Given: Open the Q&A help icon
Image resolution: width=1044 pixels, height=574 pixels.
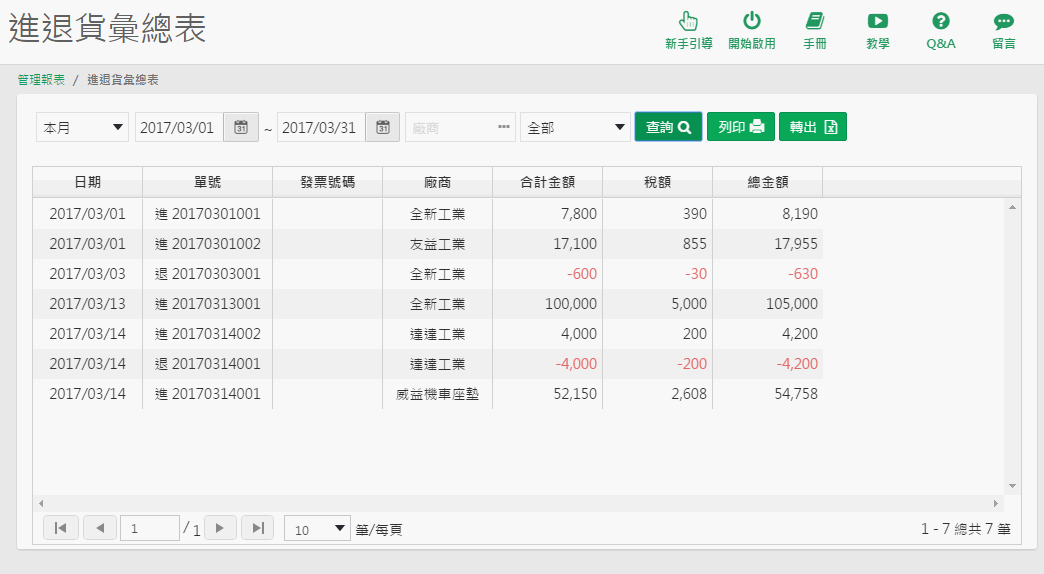Looking at the screenshot, I should [x=941, y=31].
